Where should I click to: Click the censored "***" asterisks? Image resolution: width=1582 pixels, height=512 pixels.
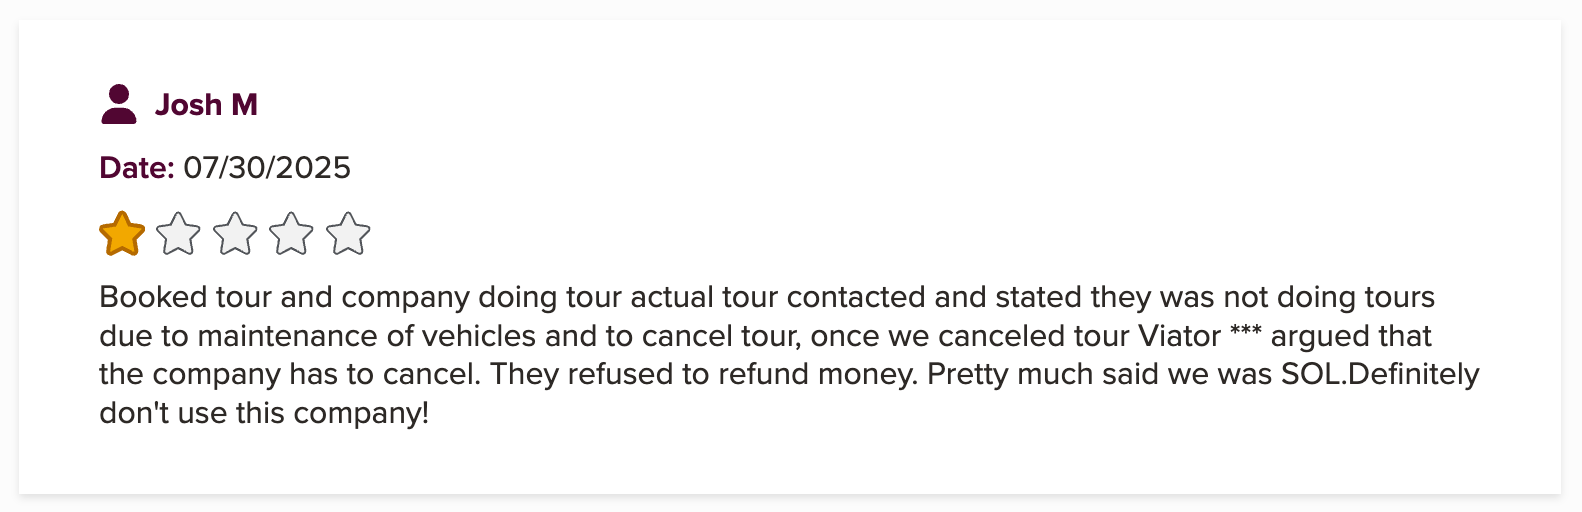1246,334
